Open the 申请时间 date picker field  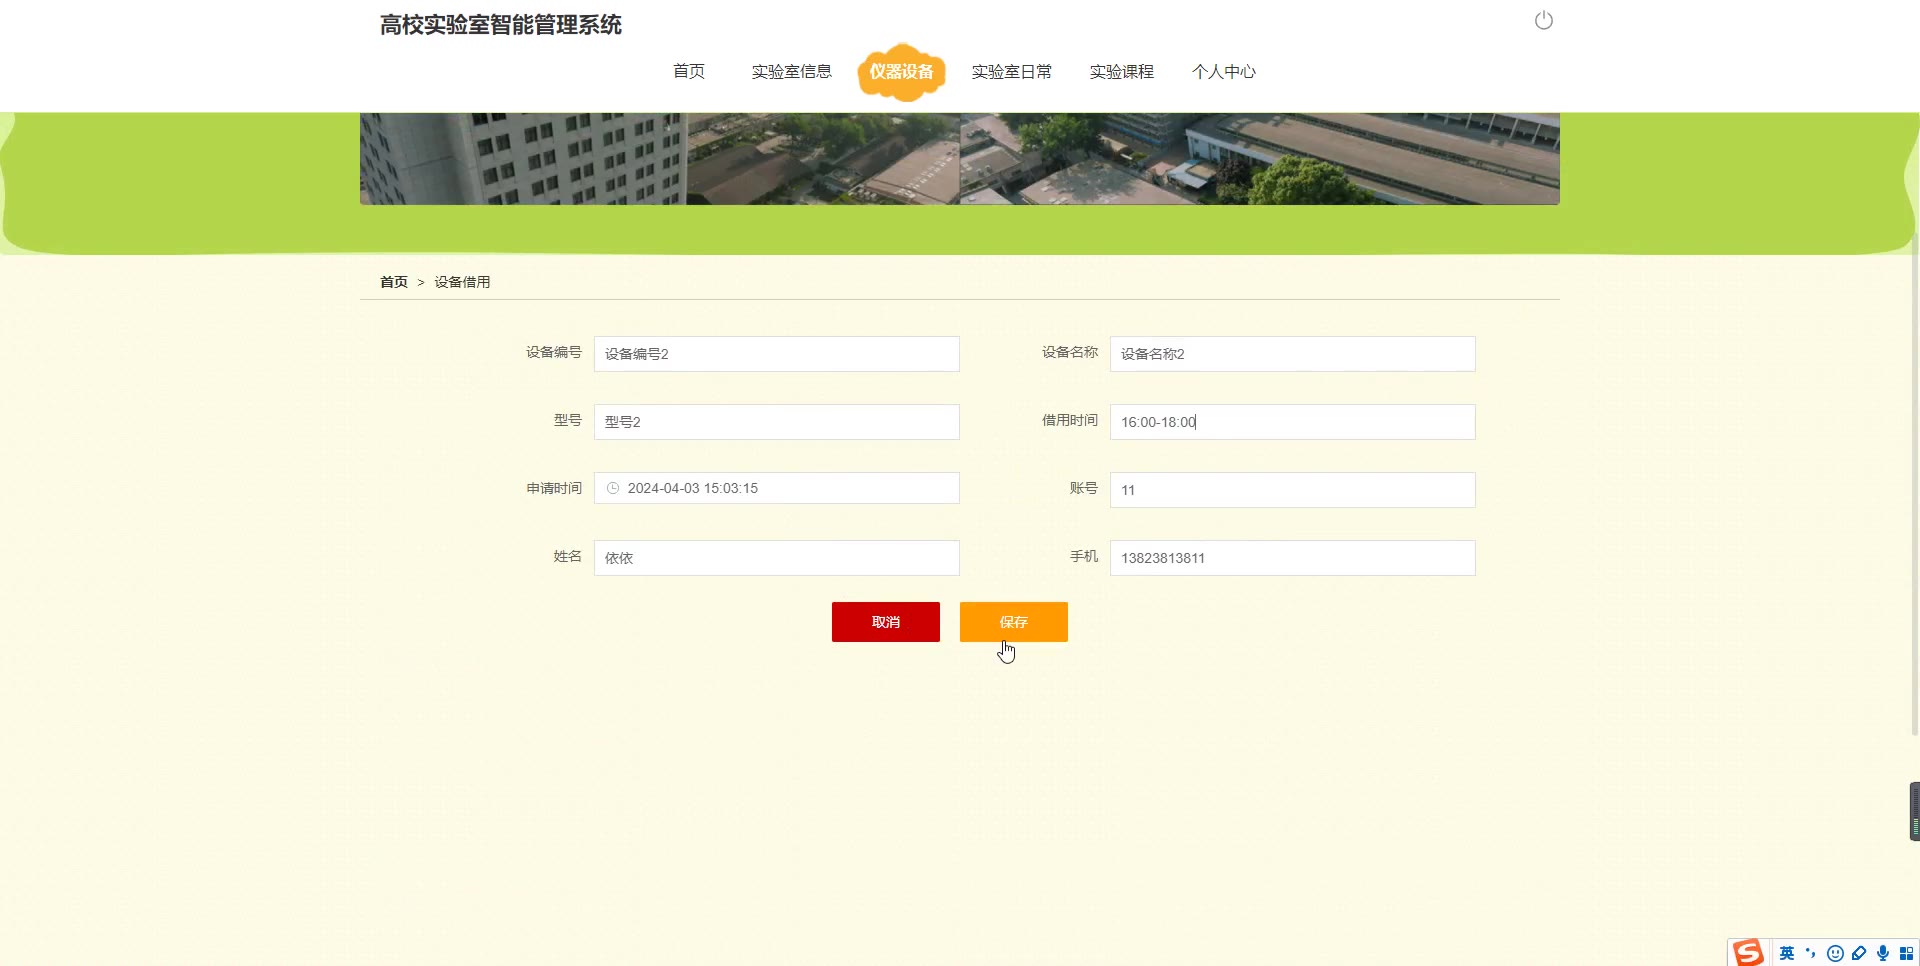777,488
